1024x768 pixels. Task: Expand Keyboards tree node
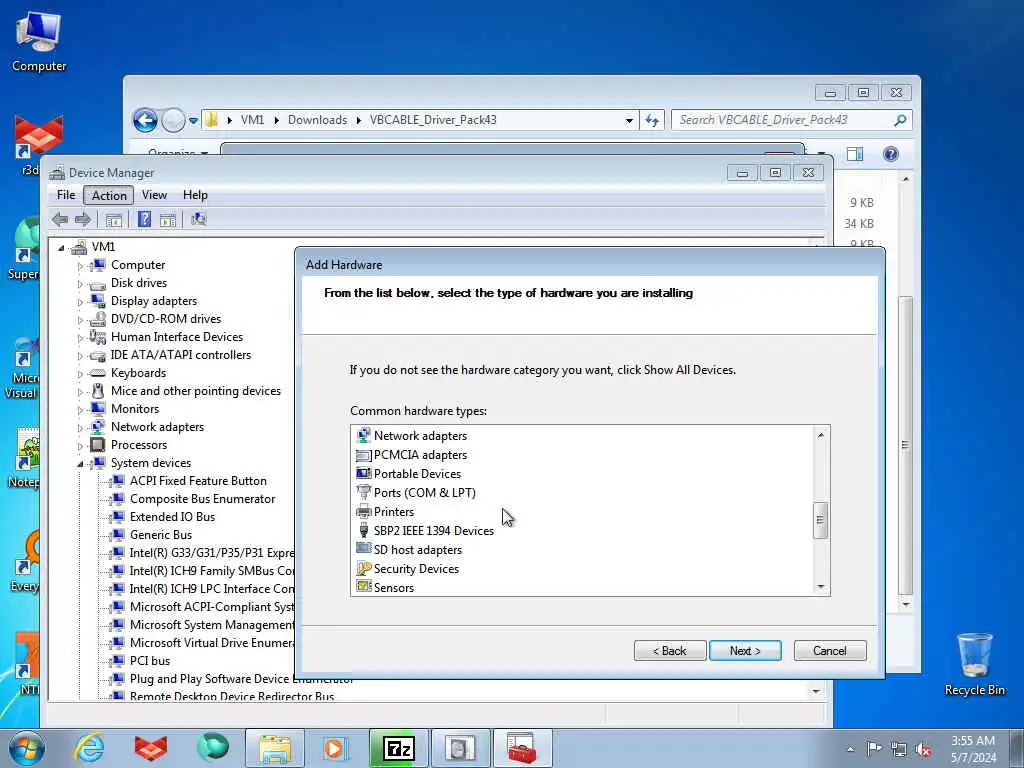coord(80,374)
